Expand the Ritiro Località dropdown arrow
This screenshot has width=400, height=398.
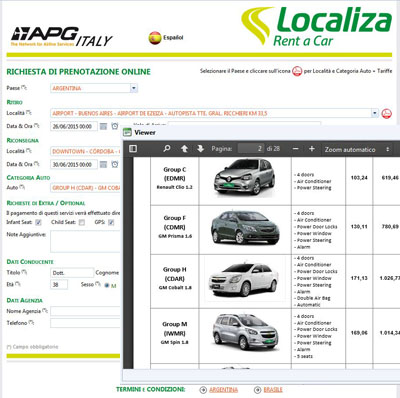[x=375, y=113]
